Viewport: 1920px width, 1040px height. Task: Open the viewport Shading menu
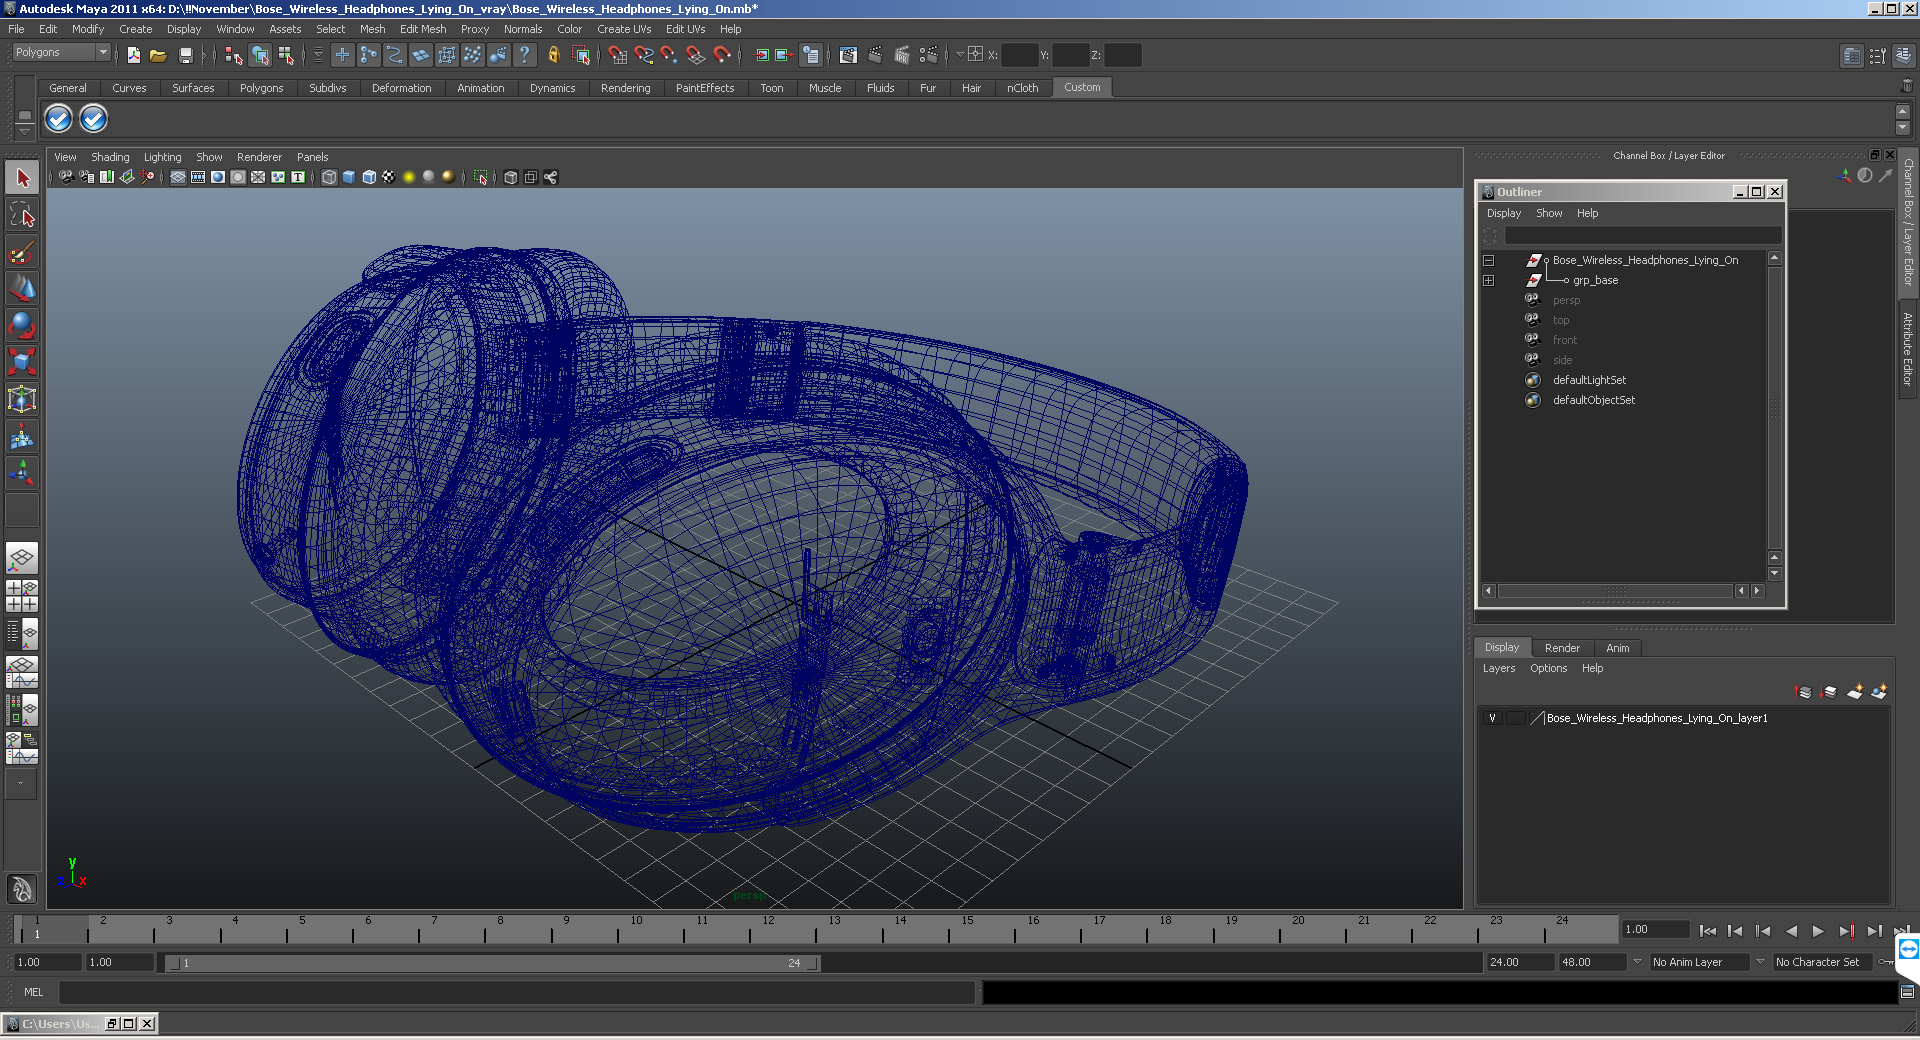click(x=110, y=157)
